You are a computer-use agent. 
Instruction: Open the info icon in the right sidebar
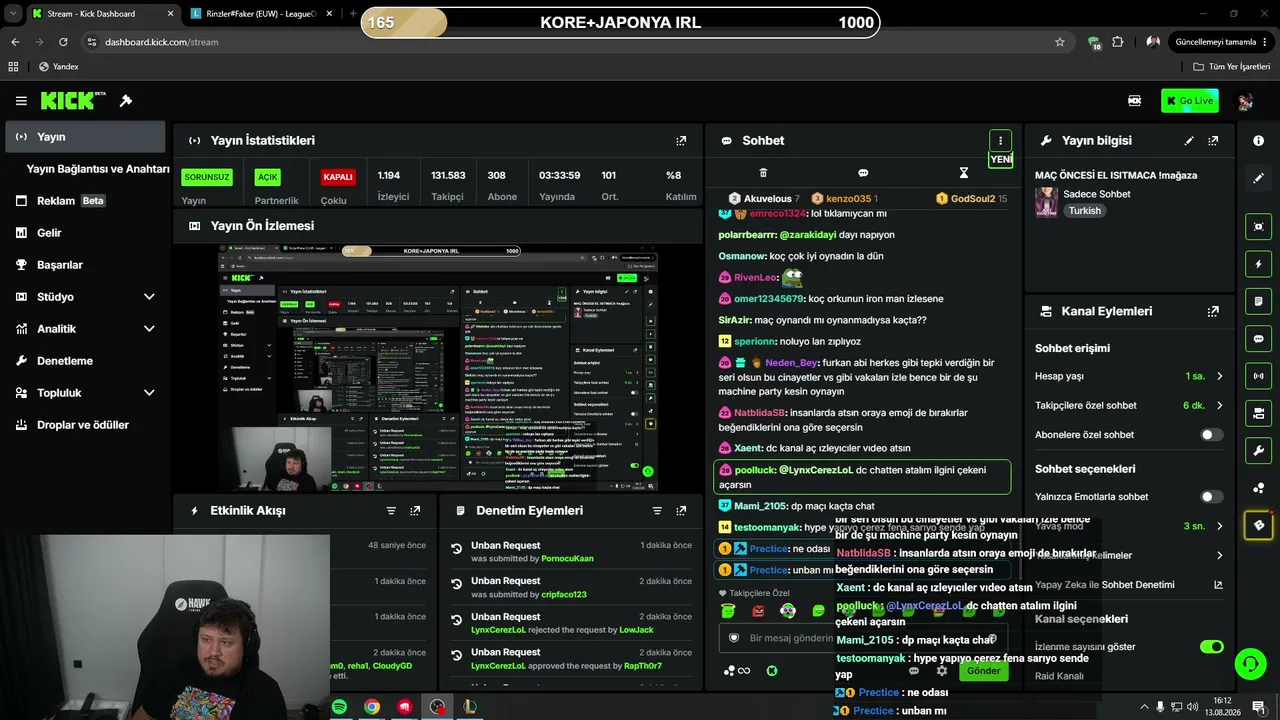point(1259,141)
